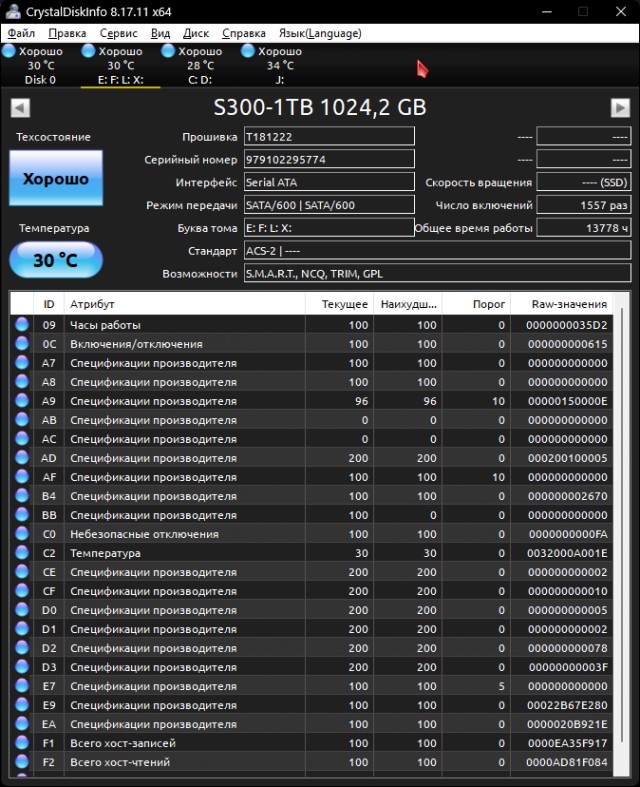Select Disk 0 drive tab
The width and height of the screenshot is (640, 787).
pyautogui.click(x=40, y=65)
